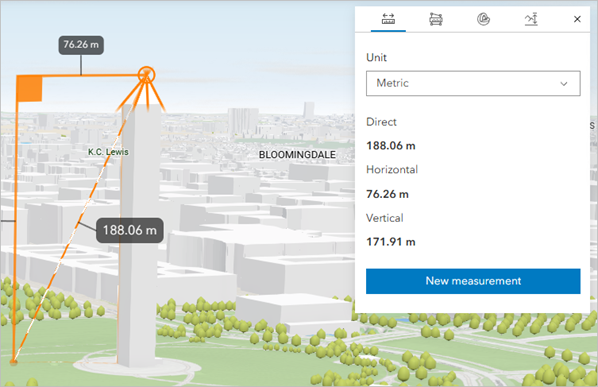This screenshot has width=598, height=387.
Task: Click the orange right-angle square marker
Action: click(29, 88)
